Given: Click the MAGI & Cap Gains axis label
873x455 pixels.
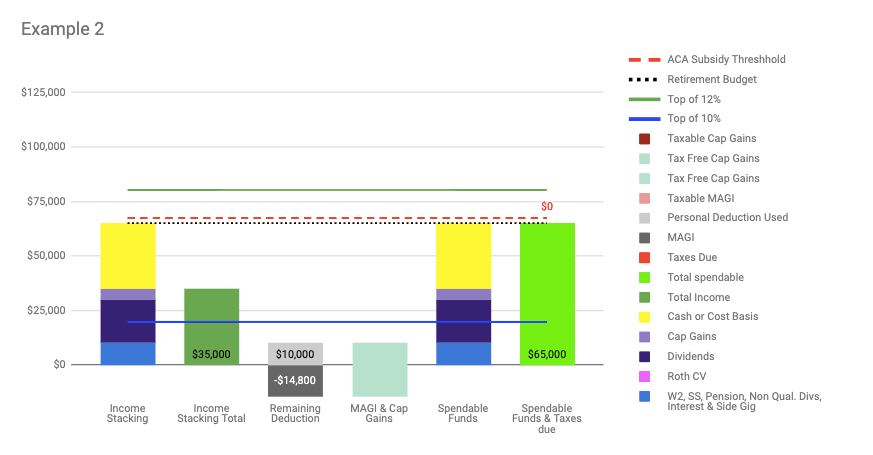Looking at the screenshot, I should coord(379,413).
